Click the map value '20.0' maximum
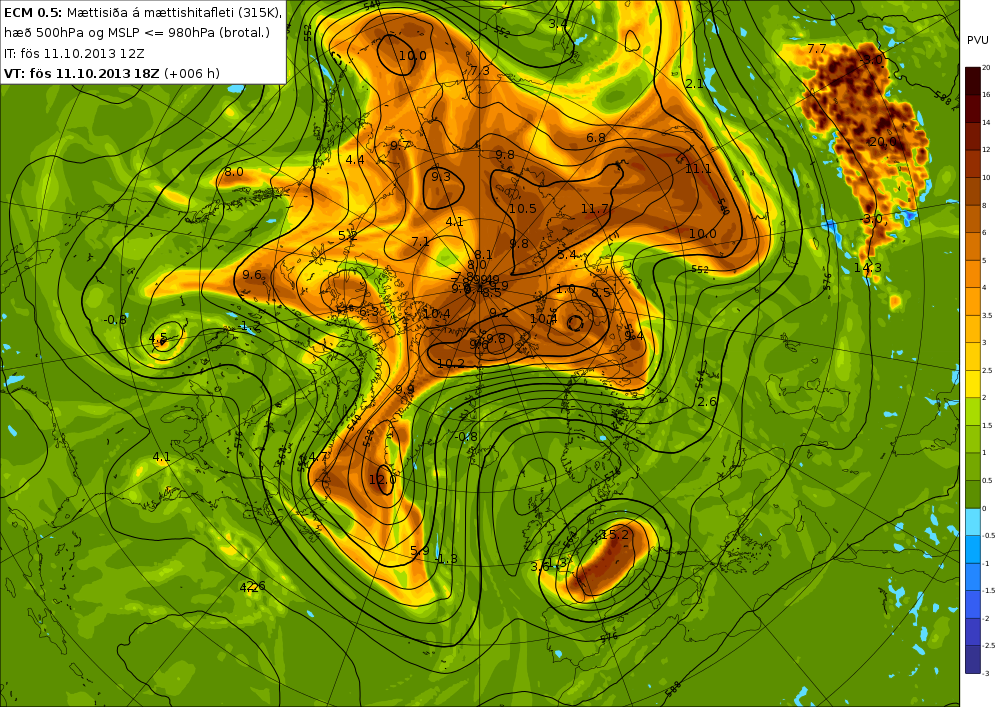The image size is (1000, 707). [x=883, y=142]
